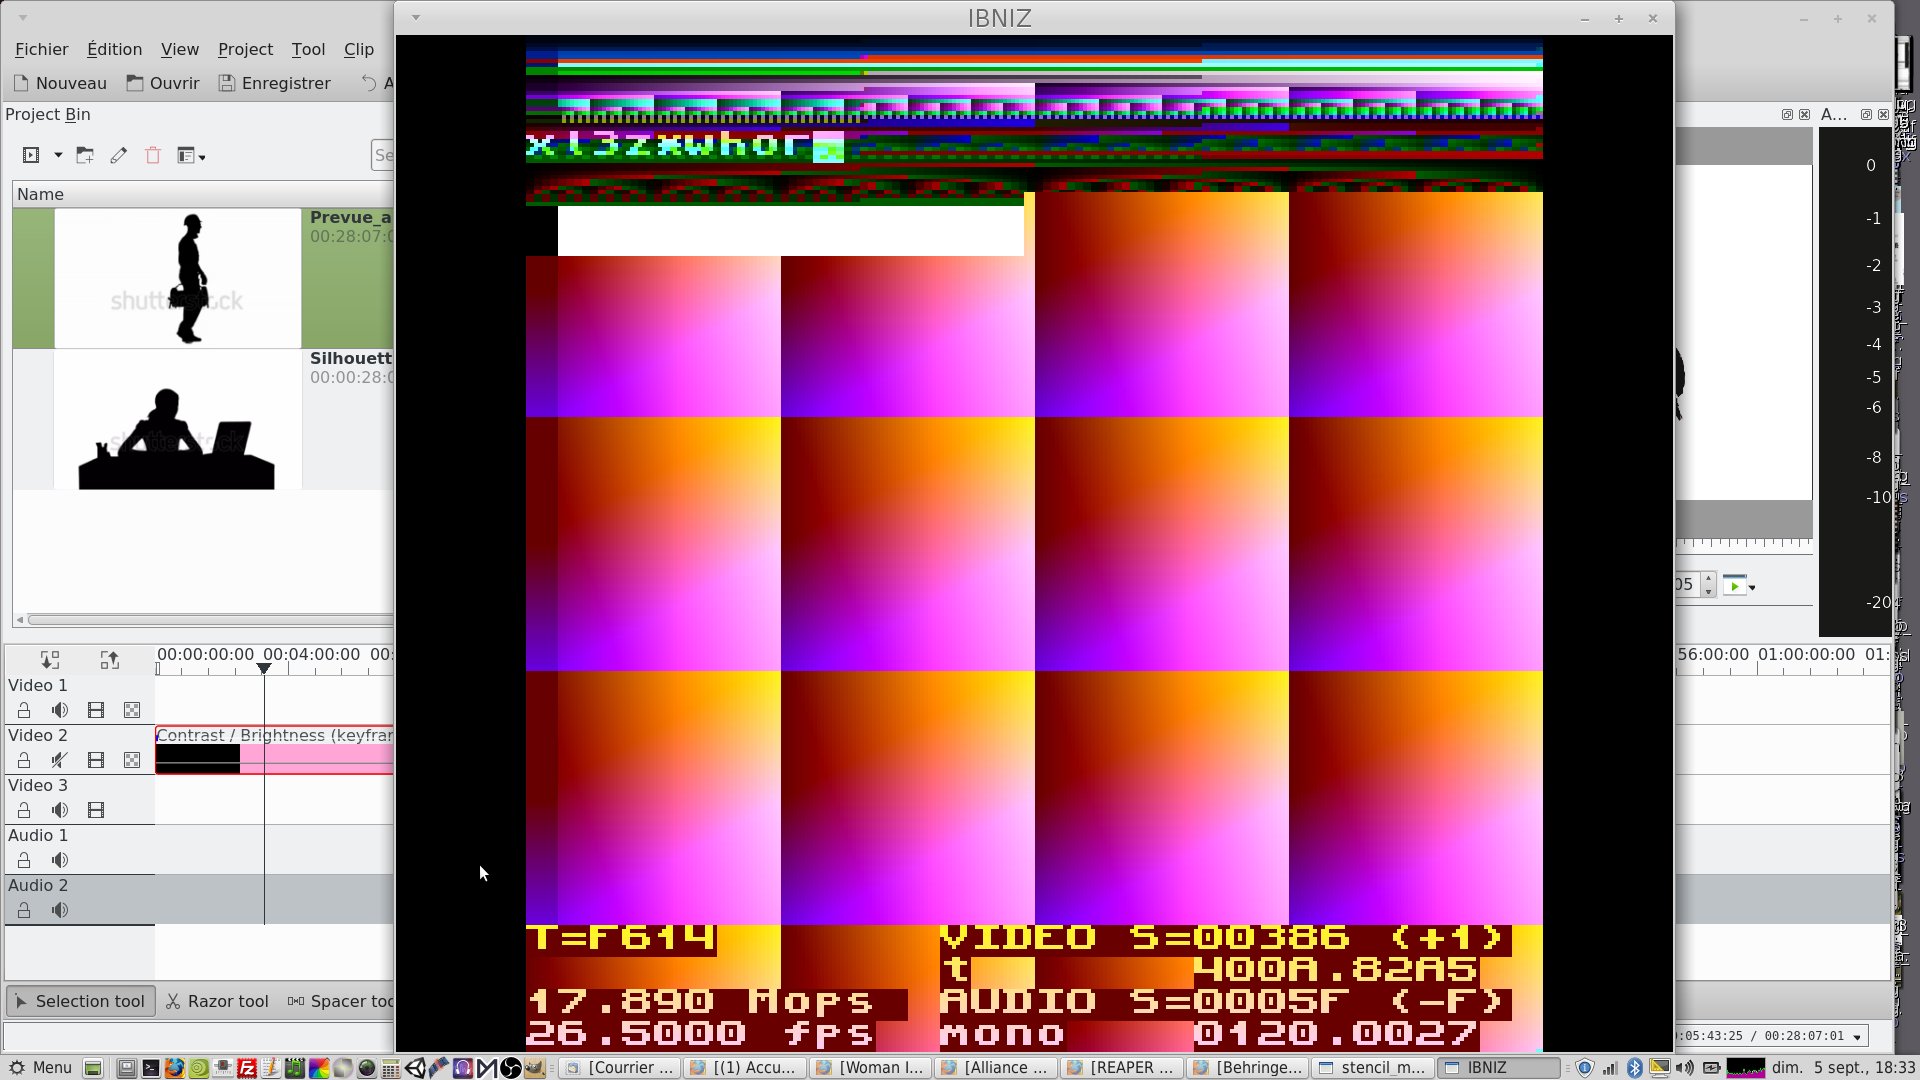Open the Add Clip dropdown arrow
Screen dimensions: 1920x1080
coord(58,155)
